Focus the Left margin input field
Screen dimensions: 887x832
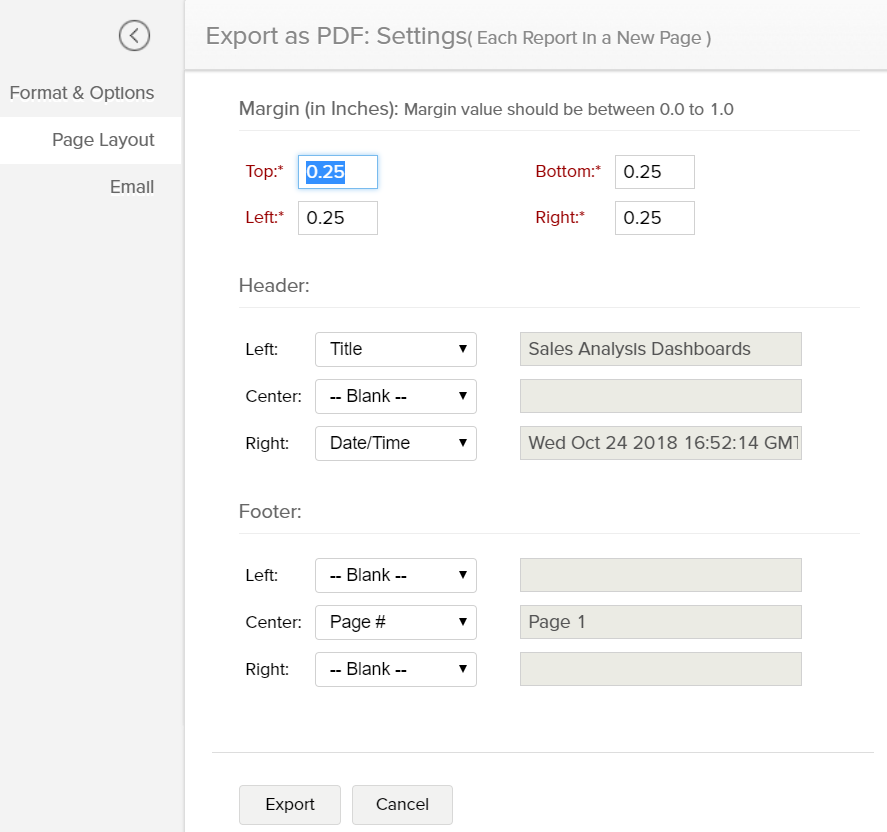[x=338, y=218]
